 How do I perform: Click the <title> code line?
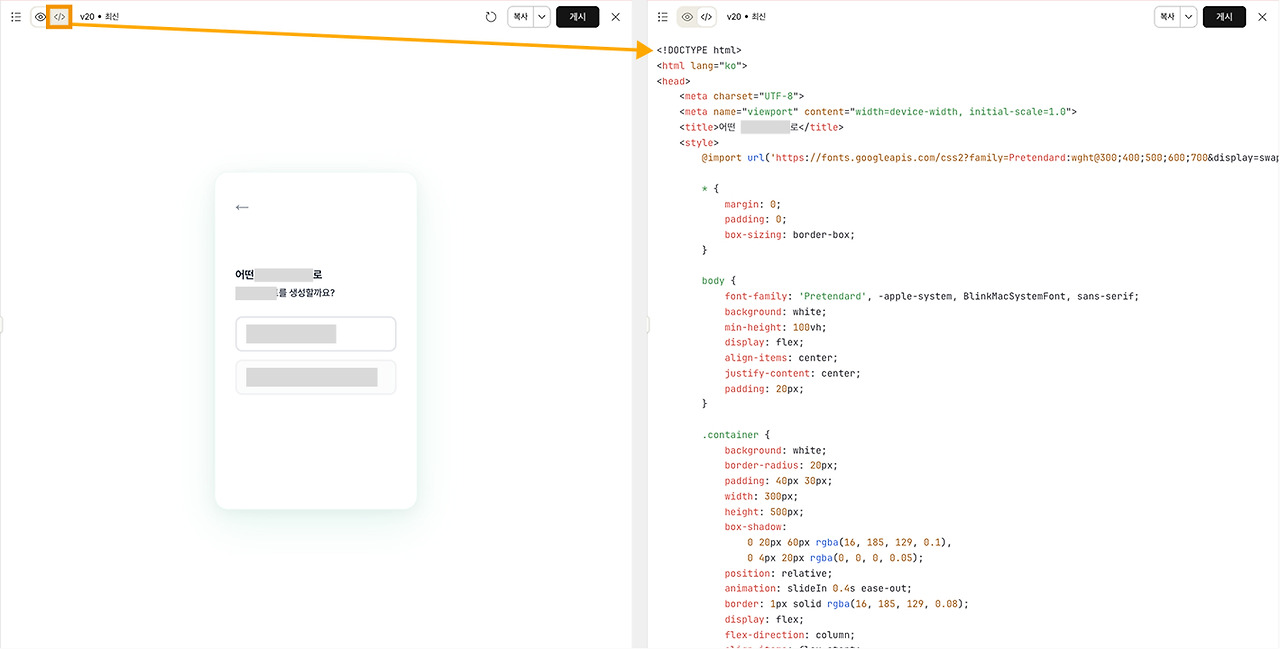pyautogui.click(x=761, y=127)
